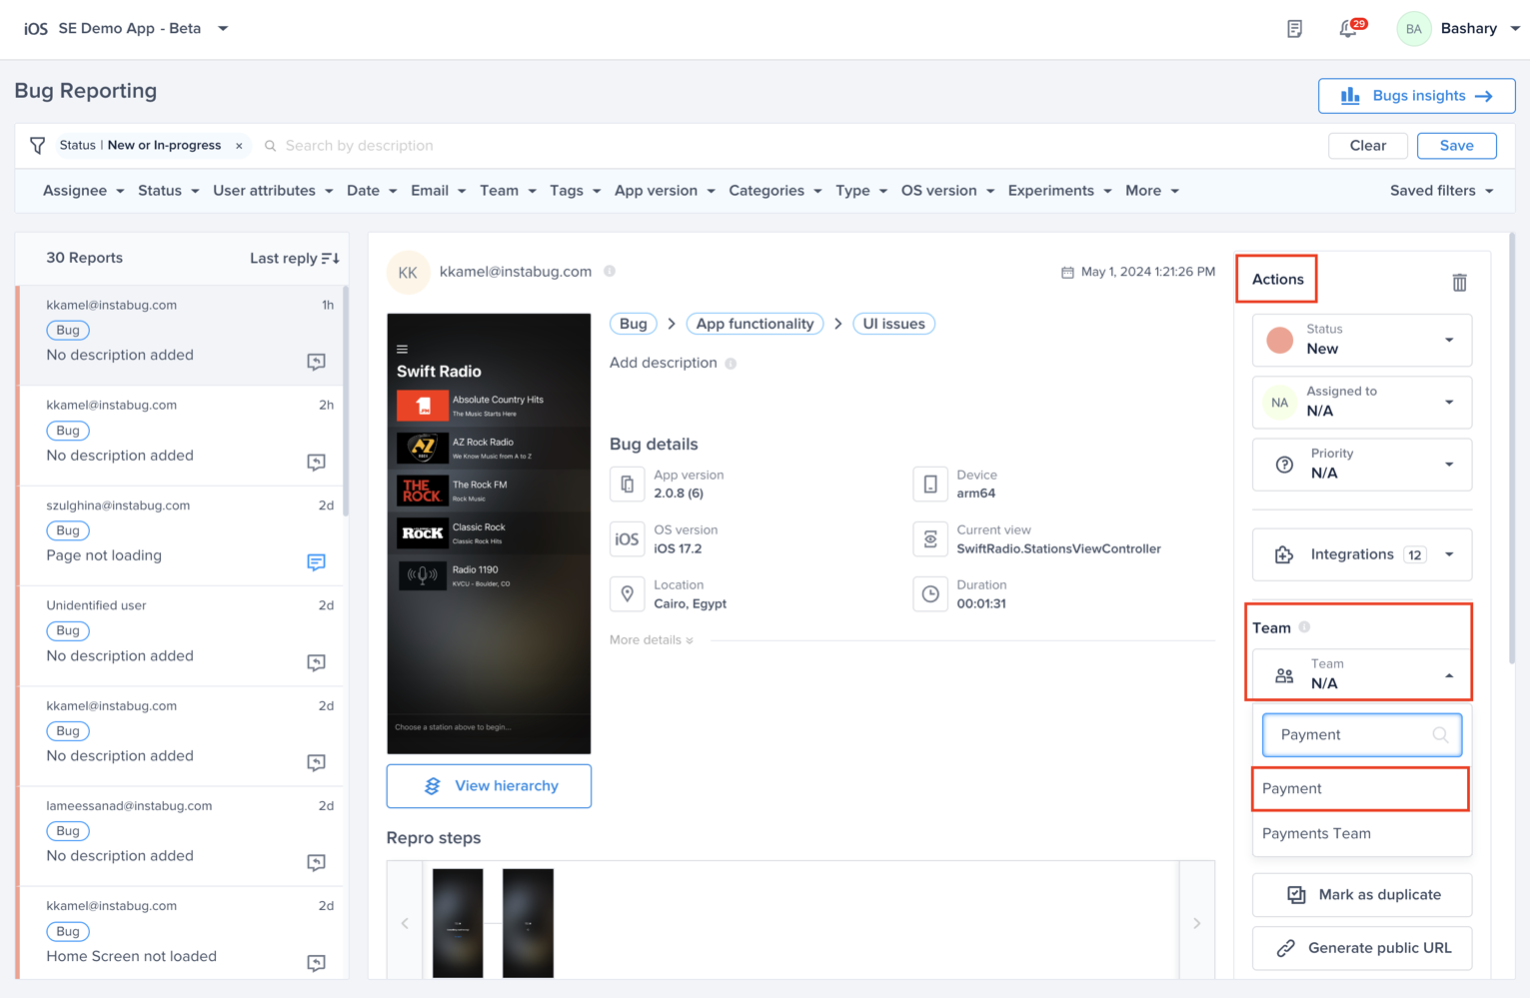This screenshot has width=1530, height=998.
Task: Click the Bugs insights button
Action: point(1416,96)
